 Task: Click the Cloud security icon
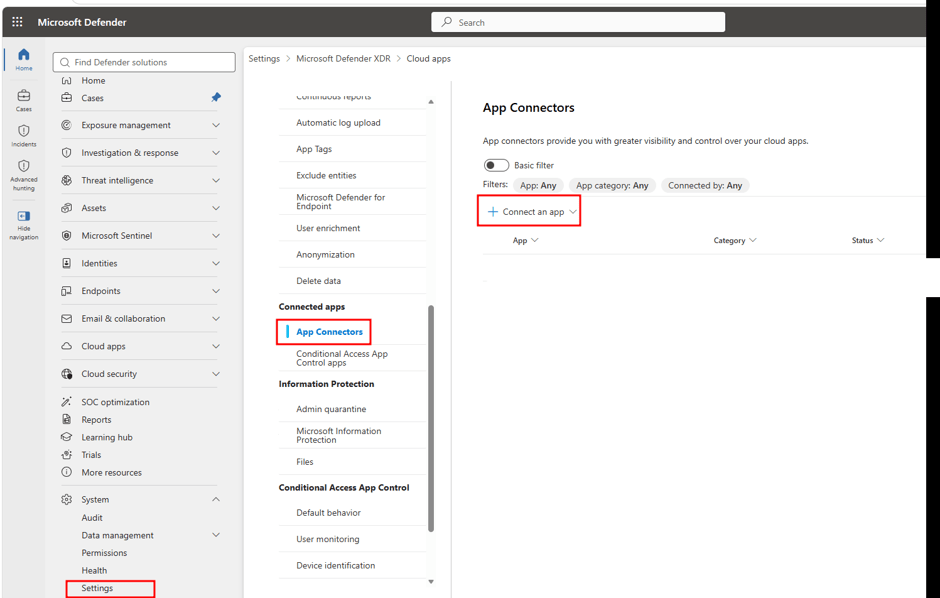click(x=67, y=374)
